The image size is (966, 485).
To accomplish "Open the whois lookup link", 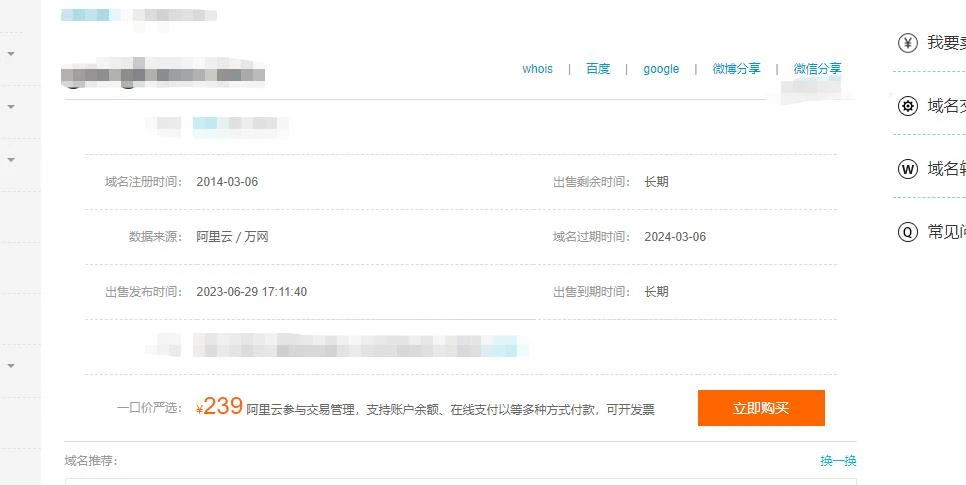I will coord(537,69).
